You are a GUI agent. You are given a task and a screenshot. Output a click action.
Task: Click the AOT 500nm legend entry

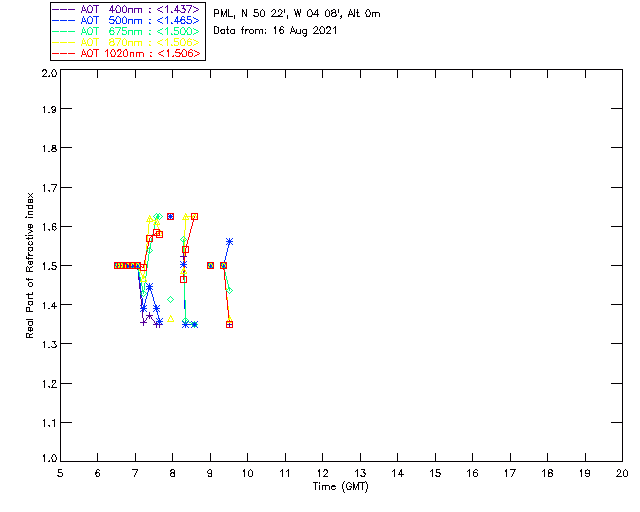point(126,20)
